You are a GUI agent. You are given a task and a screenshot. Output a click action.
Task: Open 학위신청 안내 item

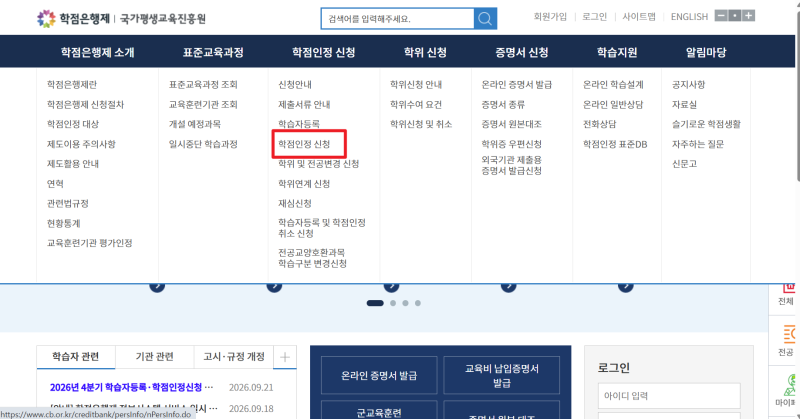(x=416, y=84)
